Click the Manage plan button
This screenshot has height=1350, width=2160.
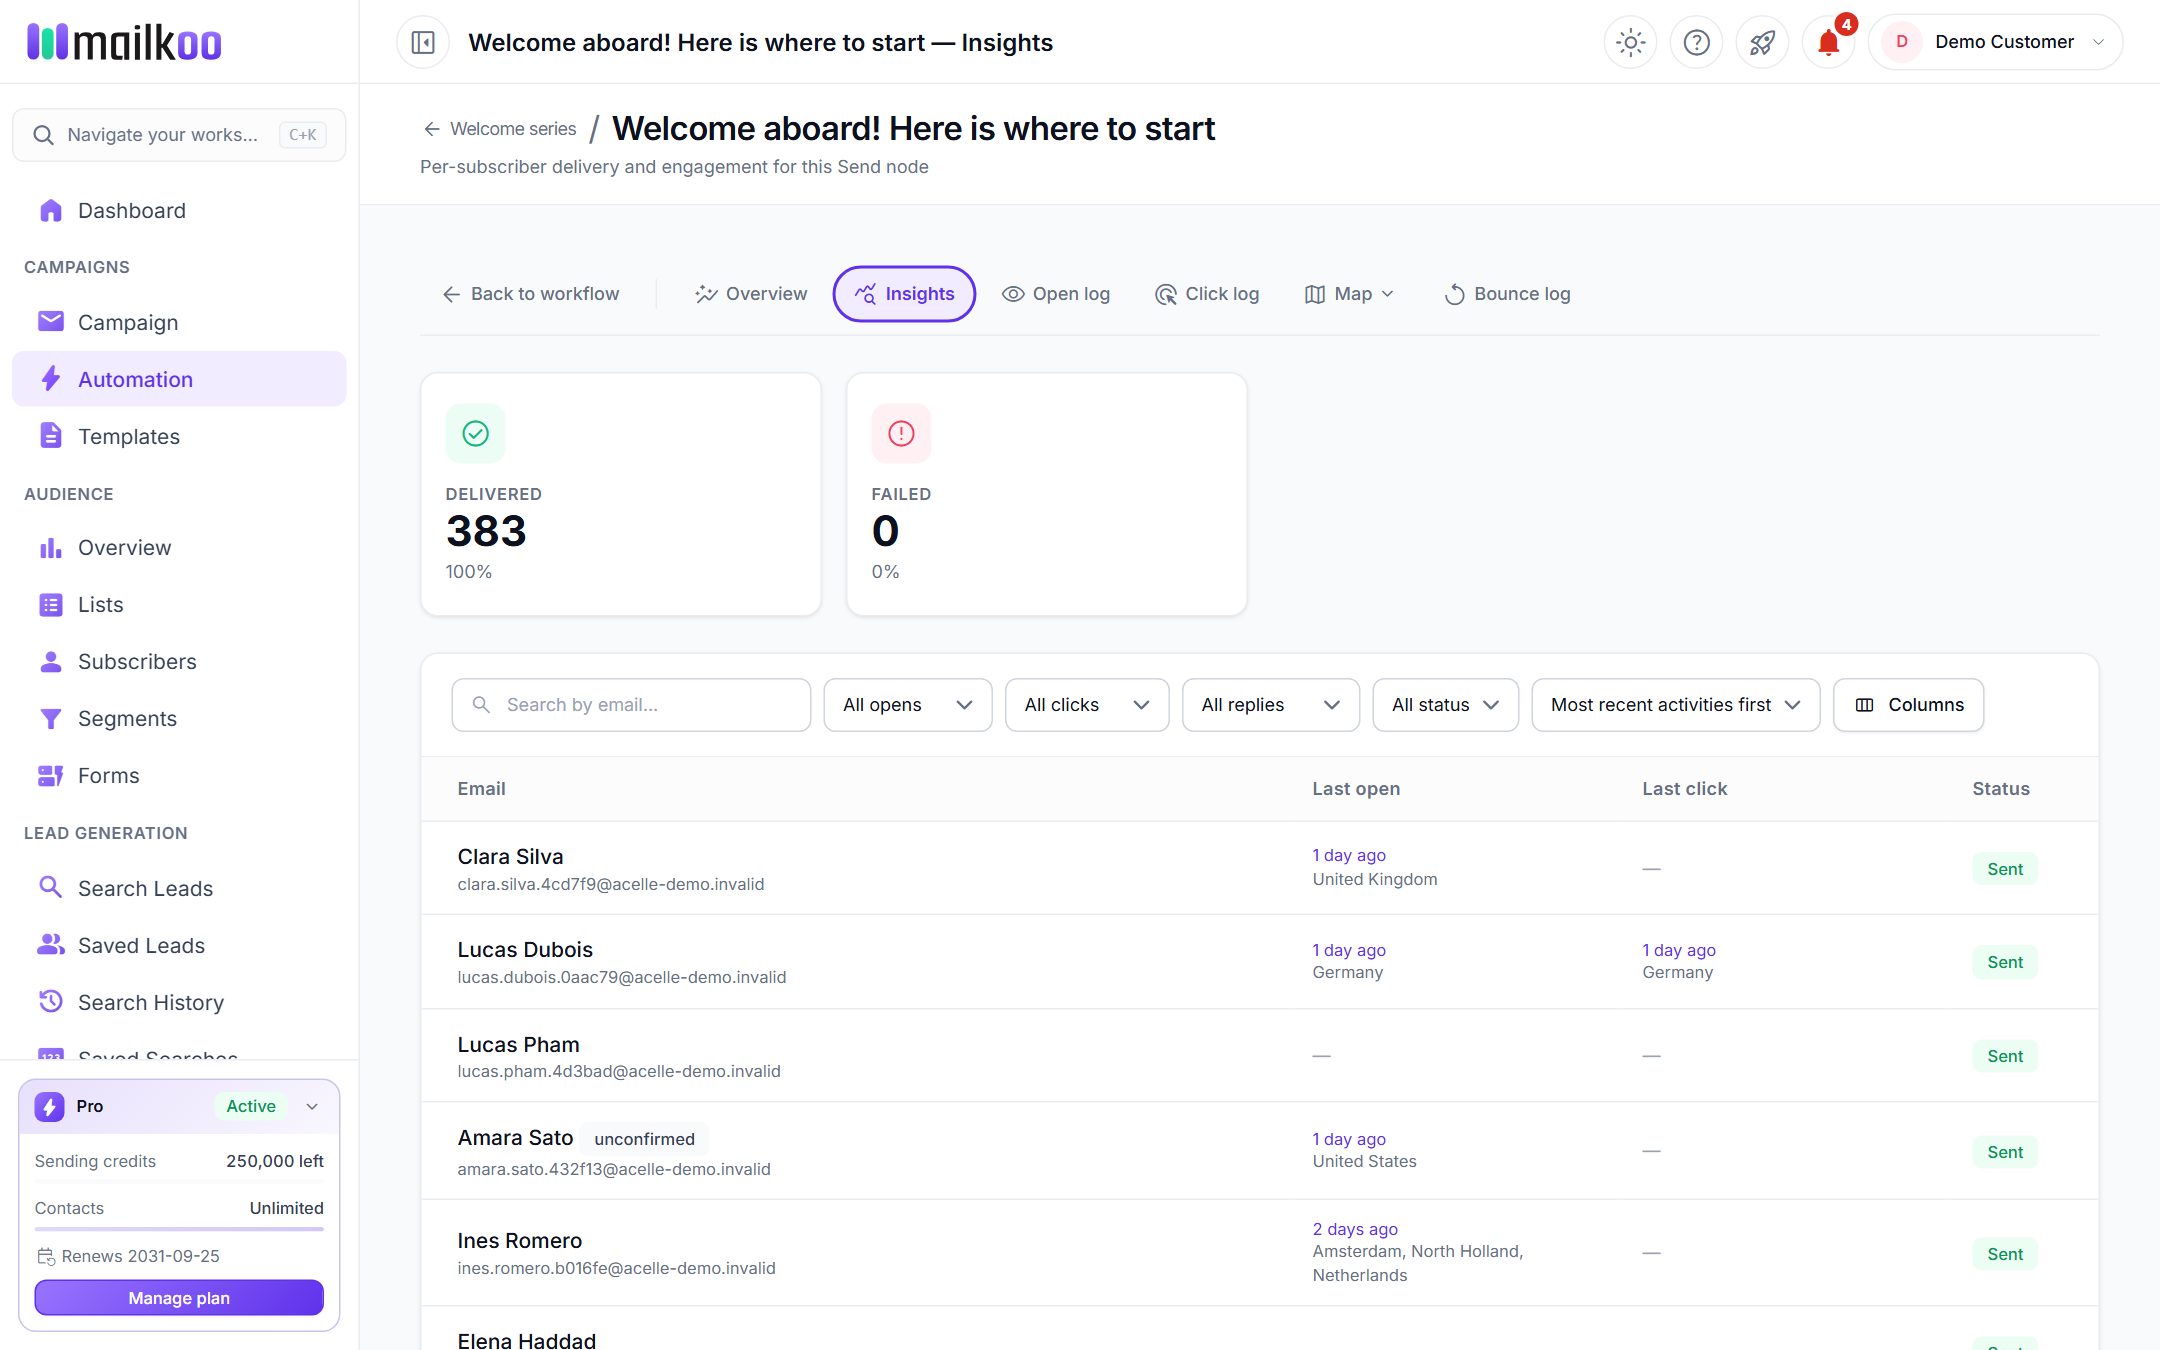tap(179, 1298)
